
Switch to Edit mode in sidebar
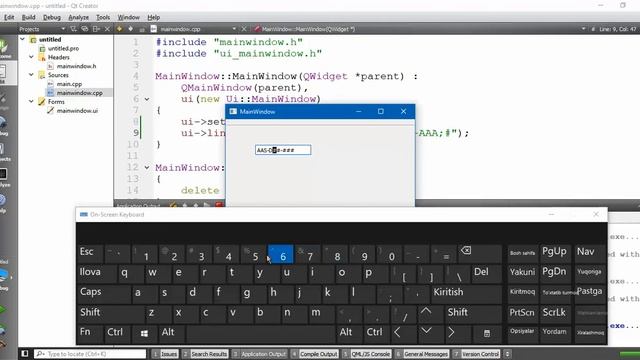click(4, 74)
